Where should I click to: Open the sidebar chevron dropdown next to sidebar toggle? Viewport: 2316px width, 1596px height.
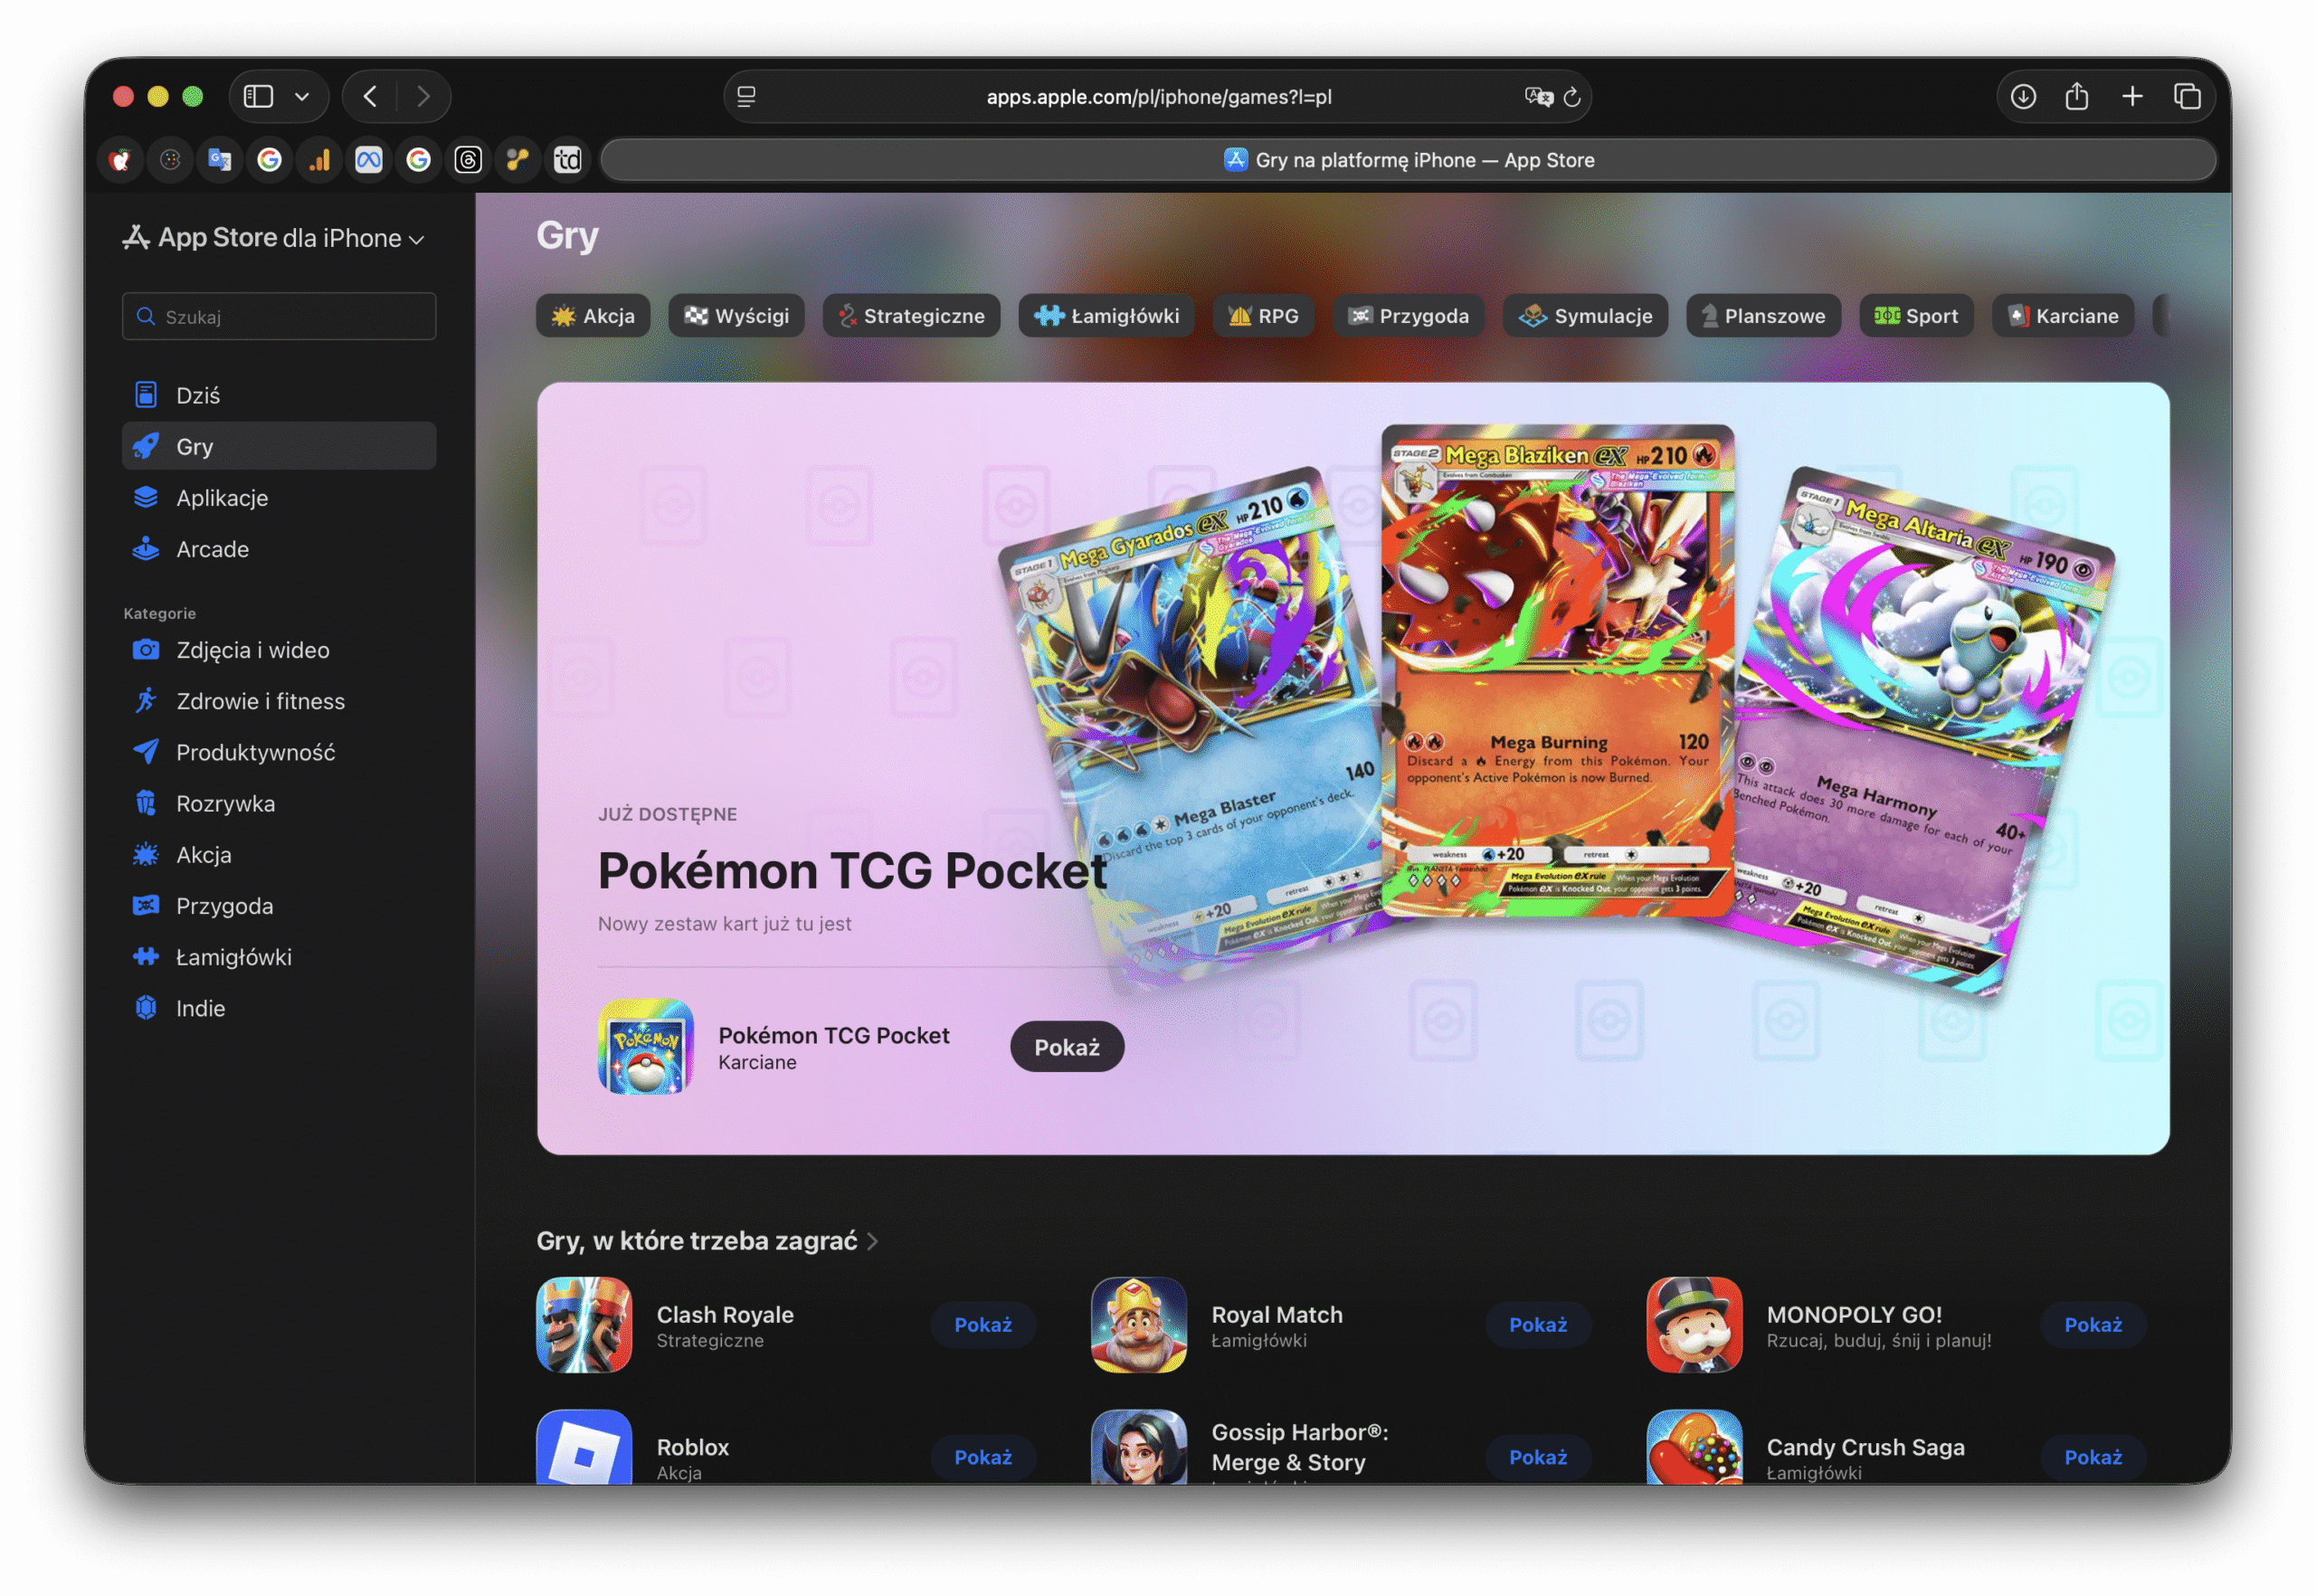pos(302,96)
